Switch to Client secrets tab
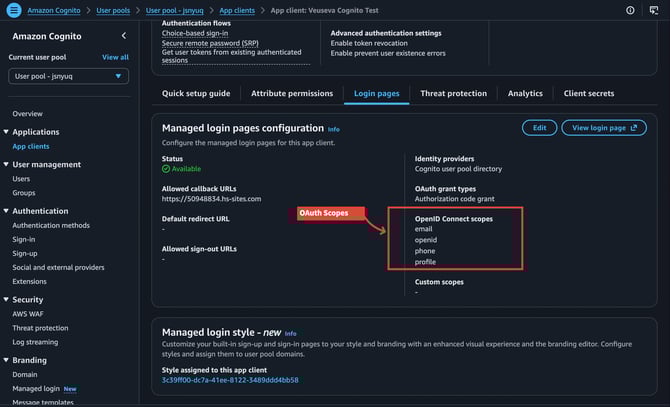The width and height of the screenshot is (670, 407). [589, 94]
